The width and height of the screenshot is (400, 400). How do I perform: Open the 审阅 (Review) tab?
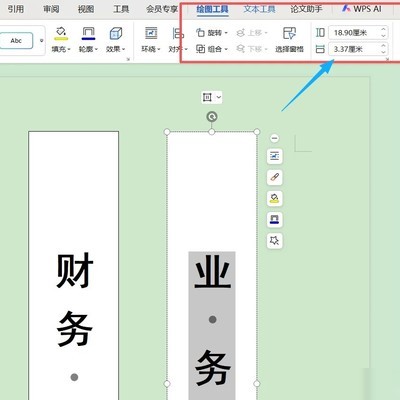pos(51,9)
